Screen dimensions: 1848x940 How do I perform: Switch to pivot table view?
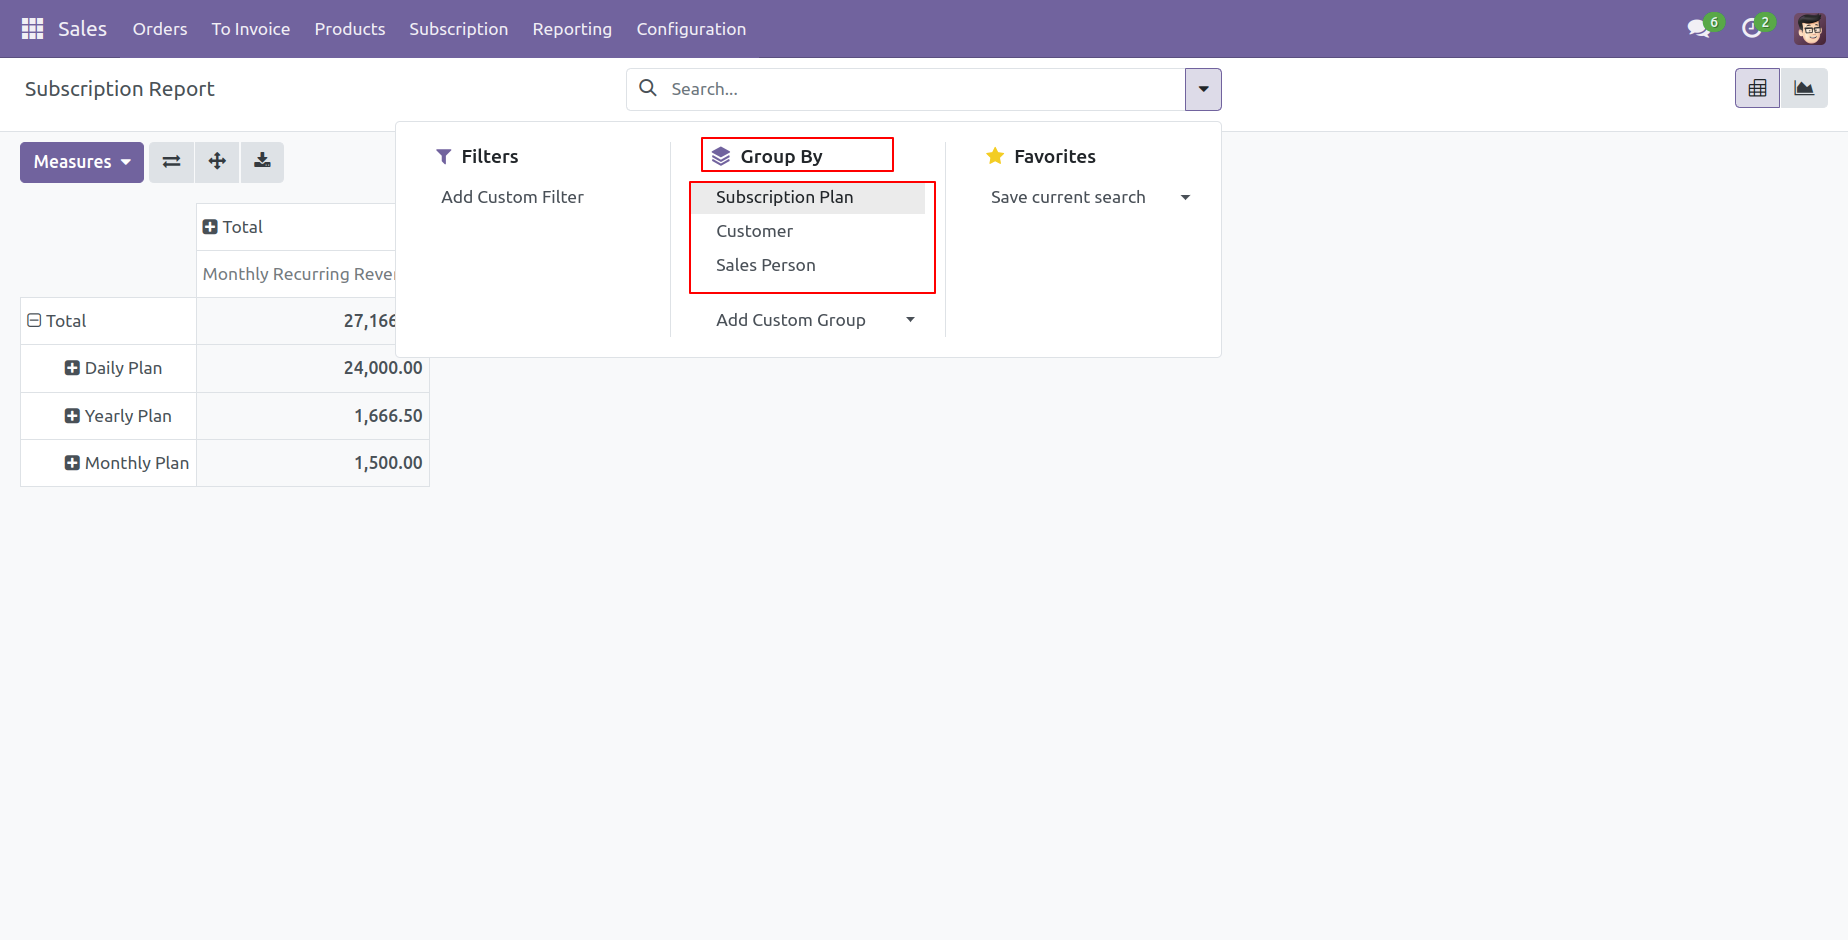point(1757,89)
